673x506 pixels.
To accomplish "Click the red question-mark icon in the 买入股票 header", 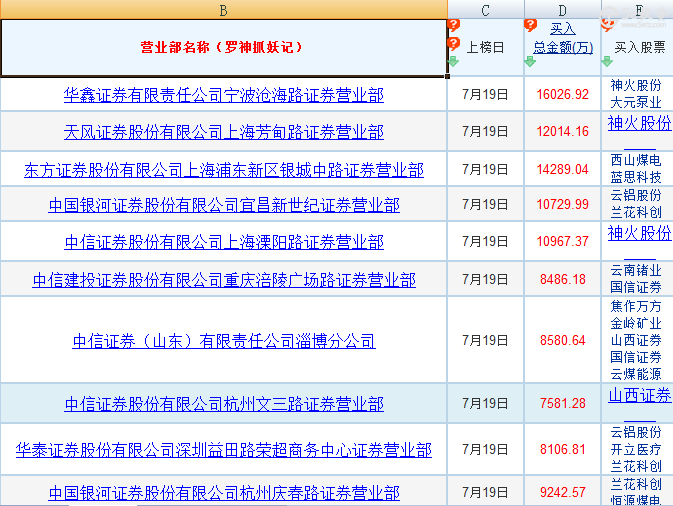I will point(608,25).
